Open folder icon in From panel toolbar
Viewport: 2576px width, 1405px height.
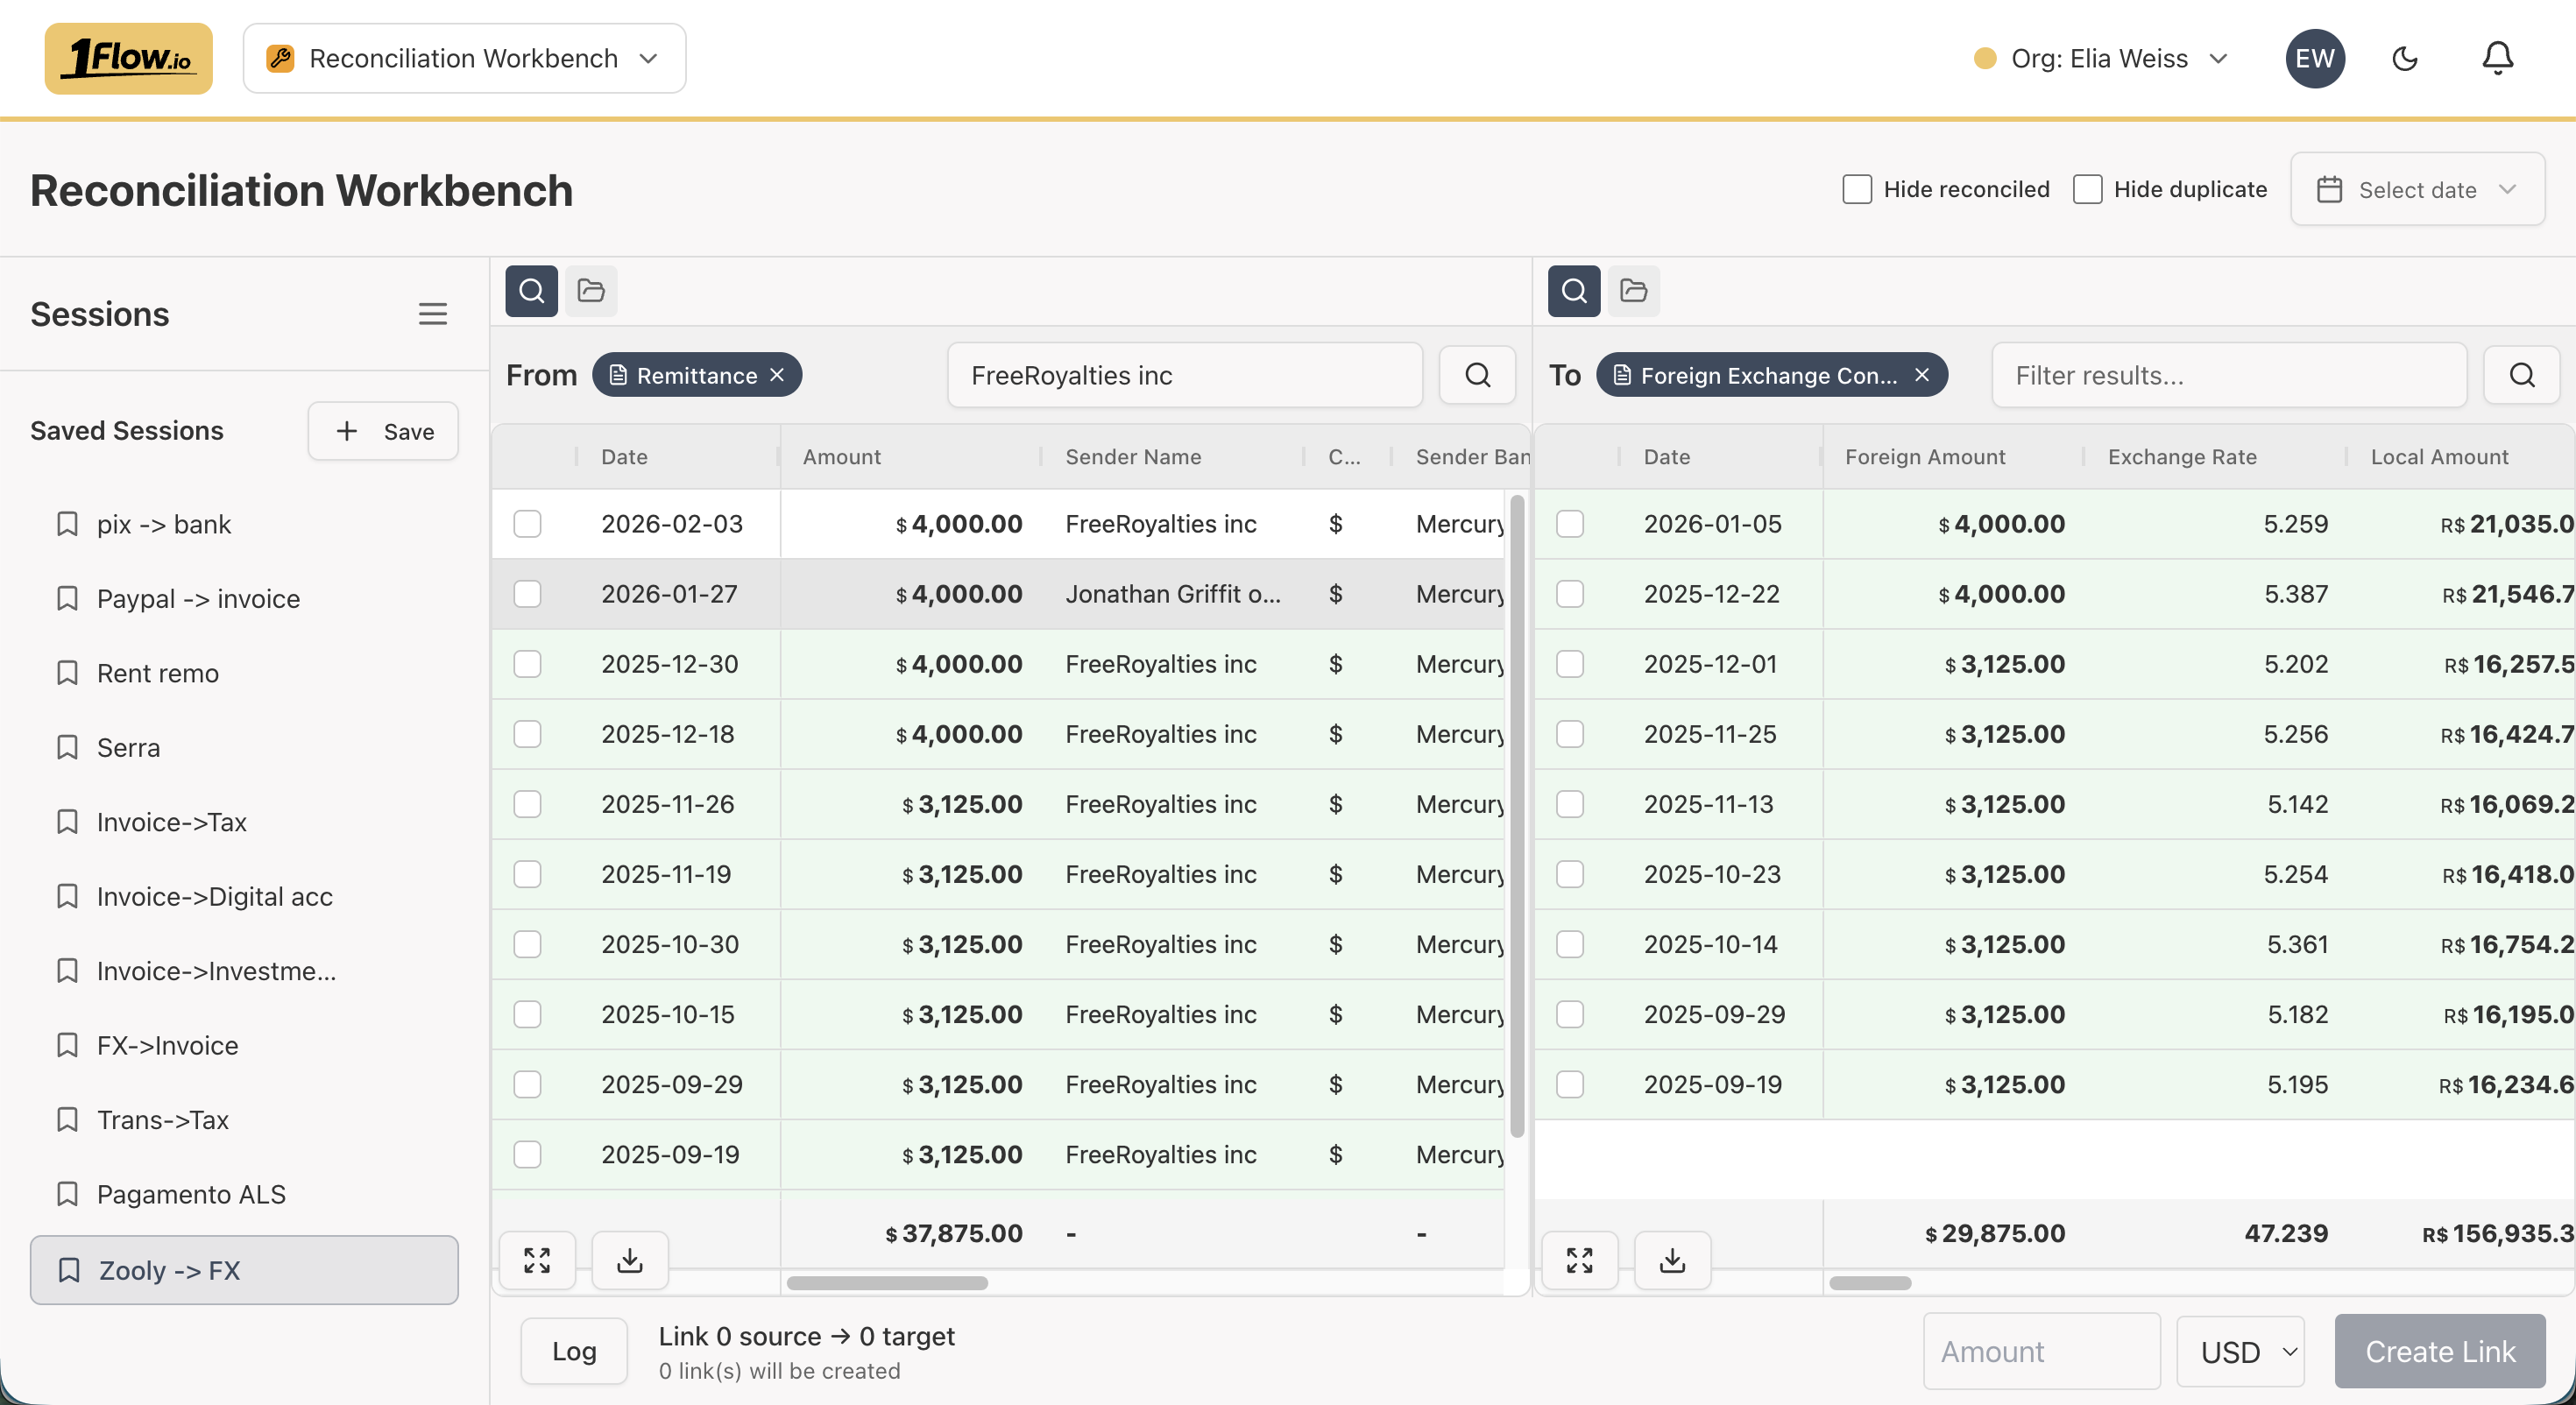[x=591, y=291]
